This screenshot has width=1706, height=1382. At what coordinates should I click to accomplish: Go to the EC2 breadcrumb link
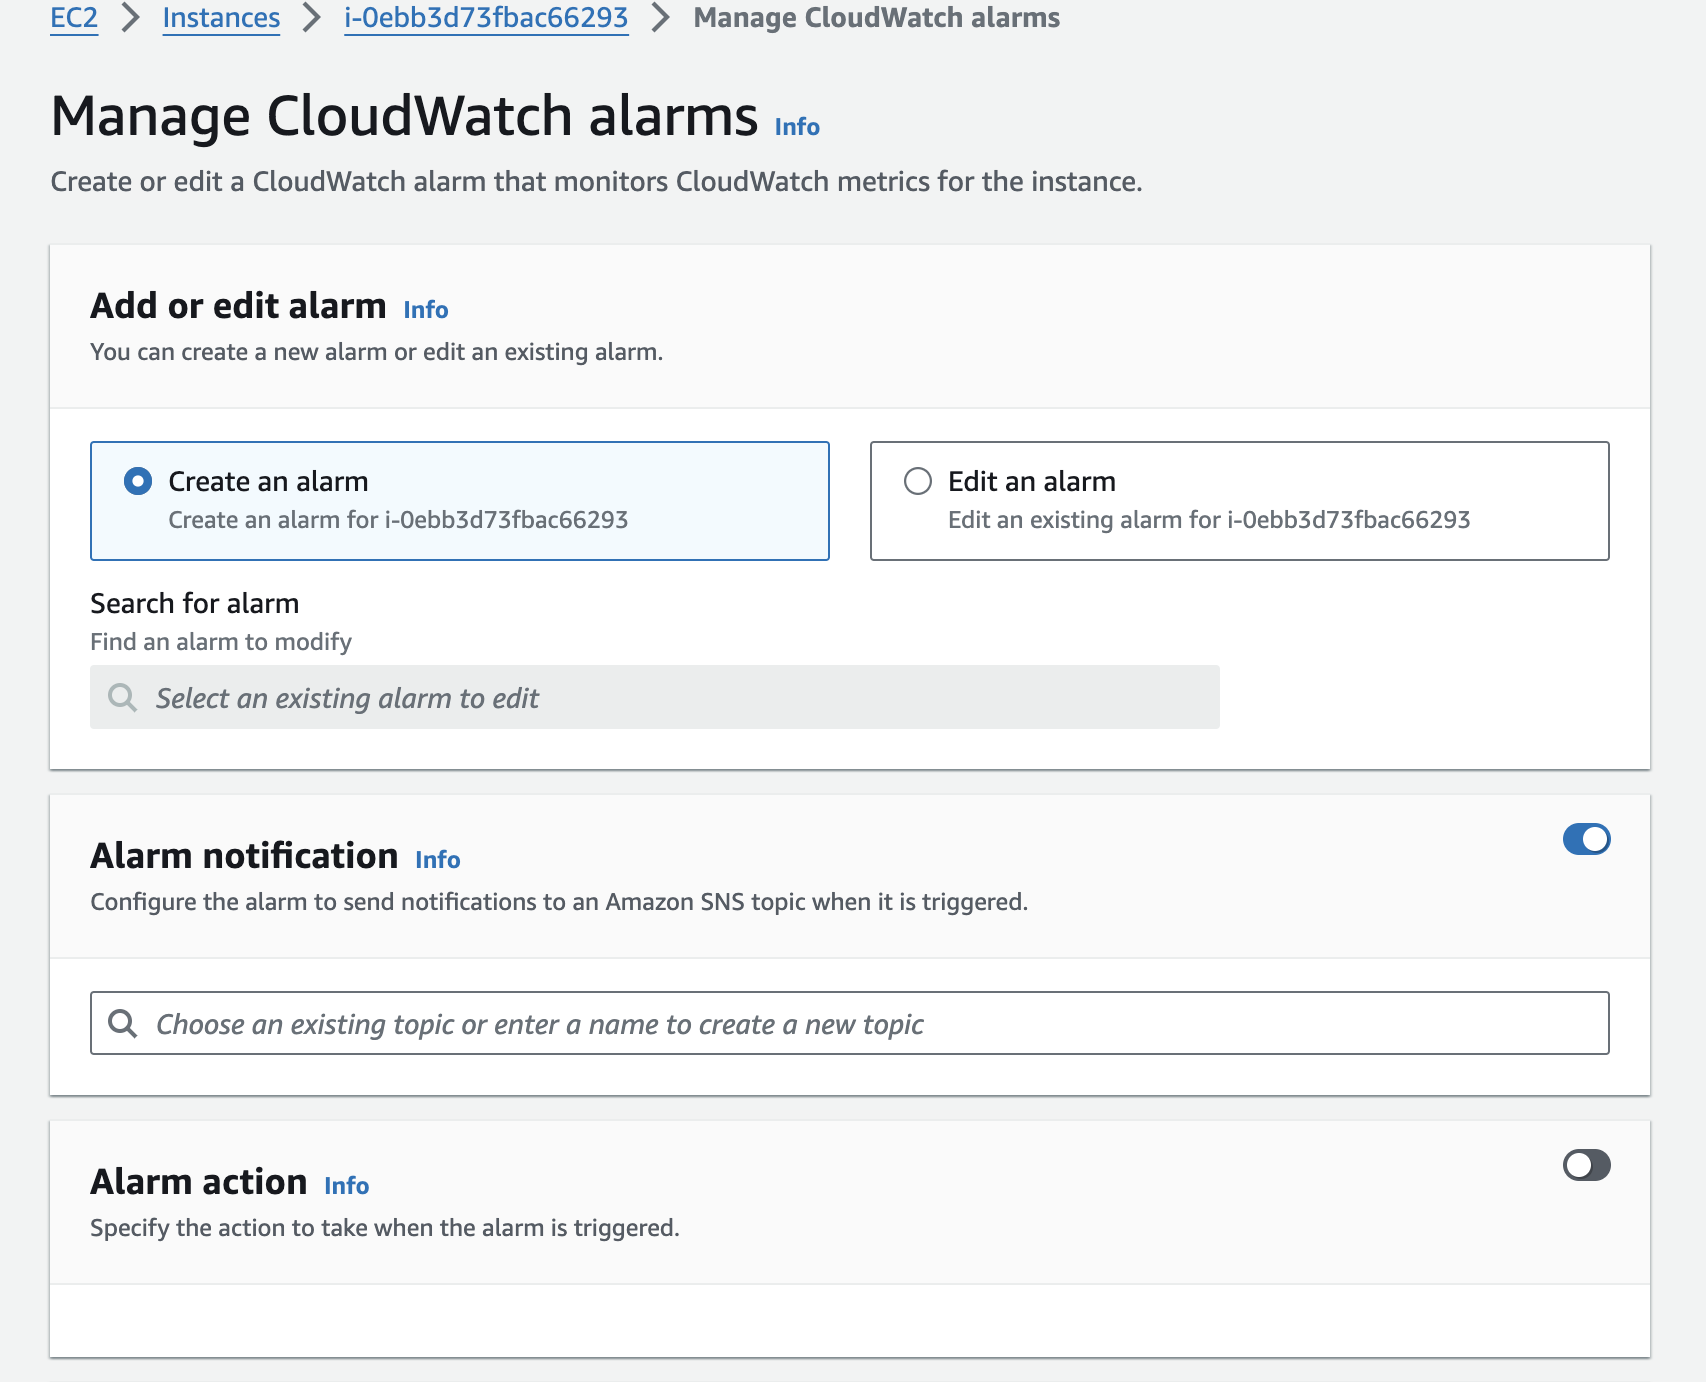tap(74, 18)
